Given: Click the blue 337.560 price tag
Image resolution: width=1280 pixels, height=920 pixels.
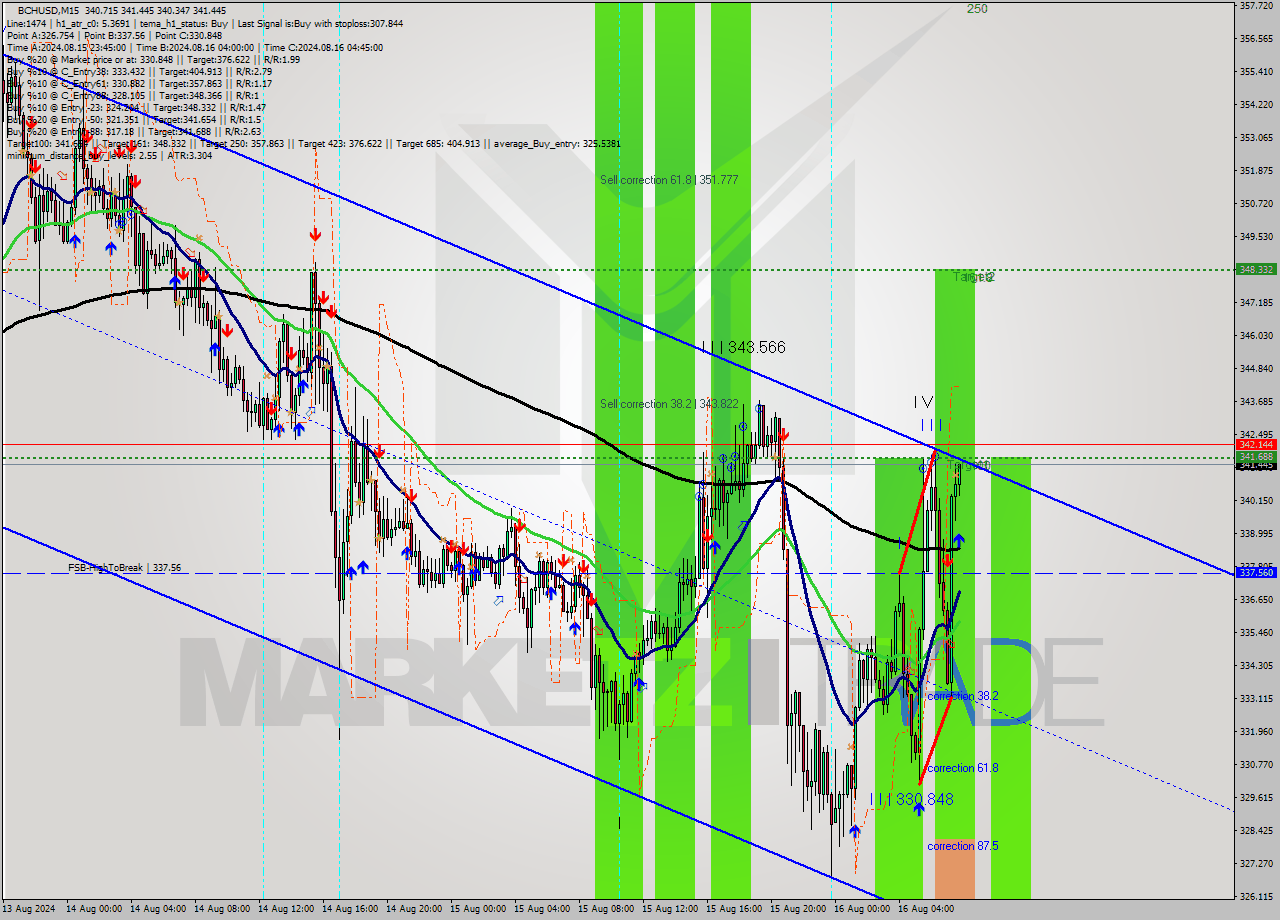Looking at the screenshot, I should pyautogui.click(x=1256, y=573).
